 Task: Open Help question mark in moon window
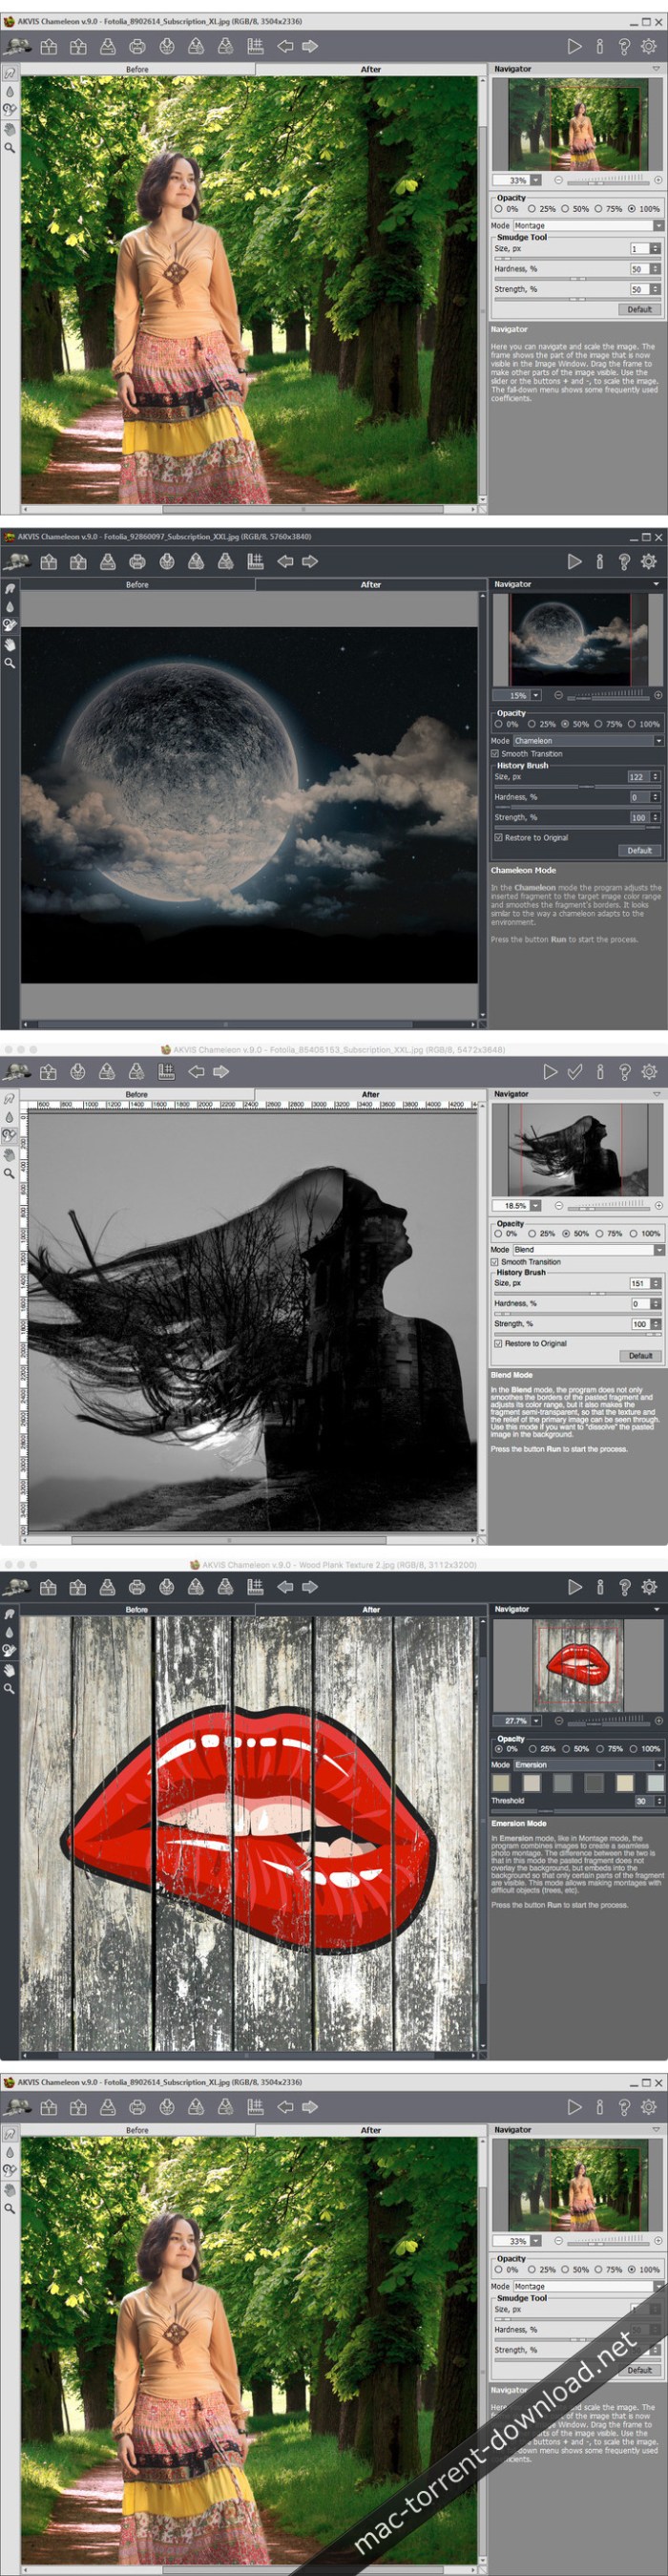click(x=624, y=562)
